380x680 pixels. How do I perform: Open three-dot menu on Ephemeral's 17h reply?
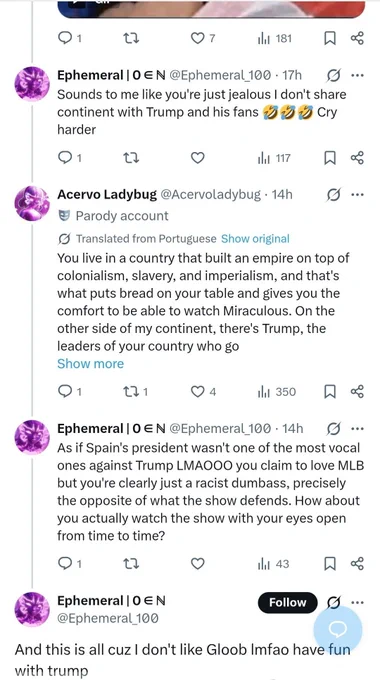pyautogui.click(x=357, y=75)
